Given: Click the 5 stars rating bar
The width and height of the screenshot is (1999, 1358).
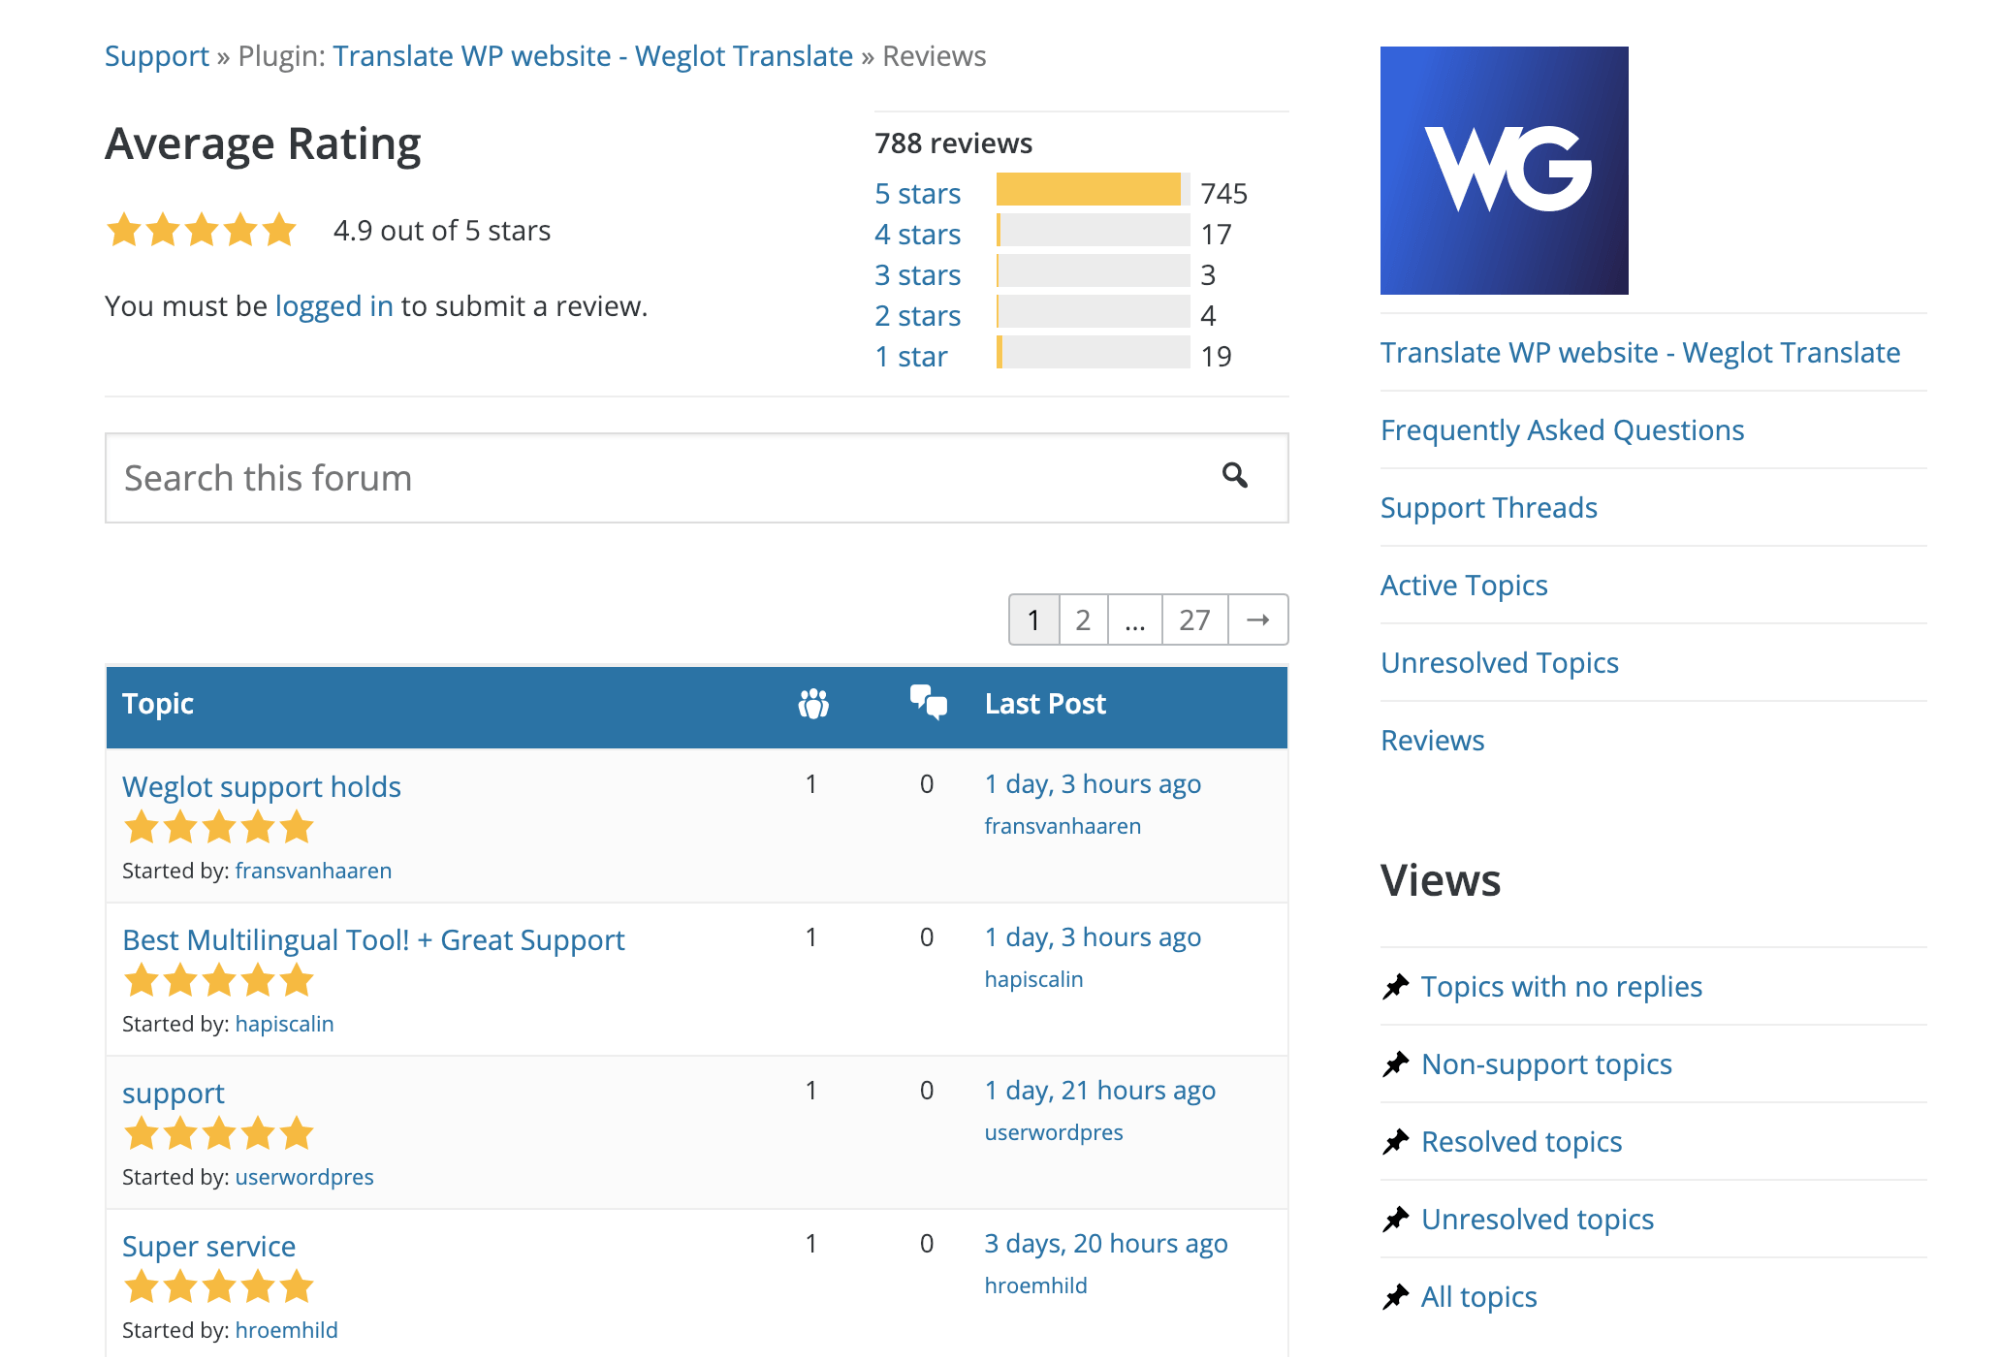Looking at the screenshot, I should pyautogui.click(x=1093, y=190).
